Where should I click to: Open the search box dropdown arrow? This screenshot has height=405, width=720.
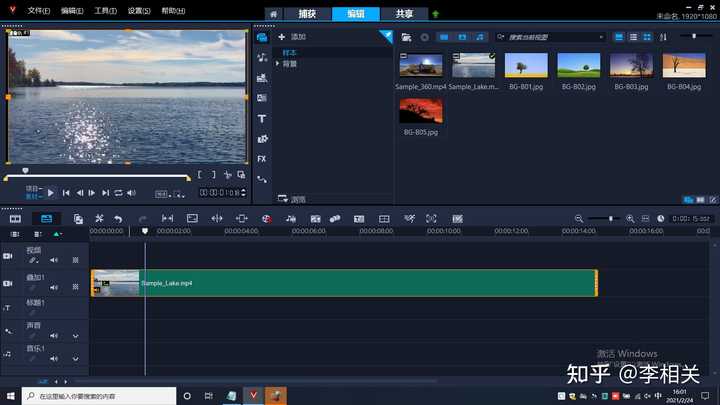click(601, 37)
